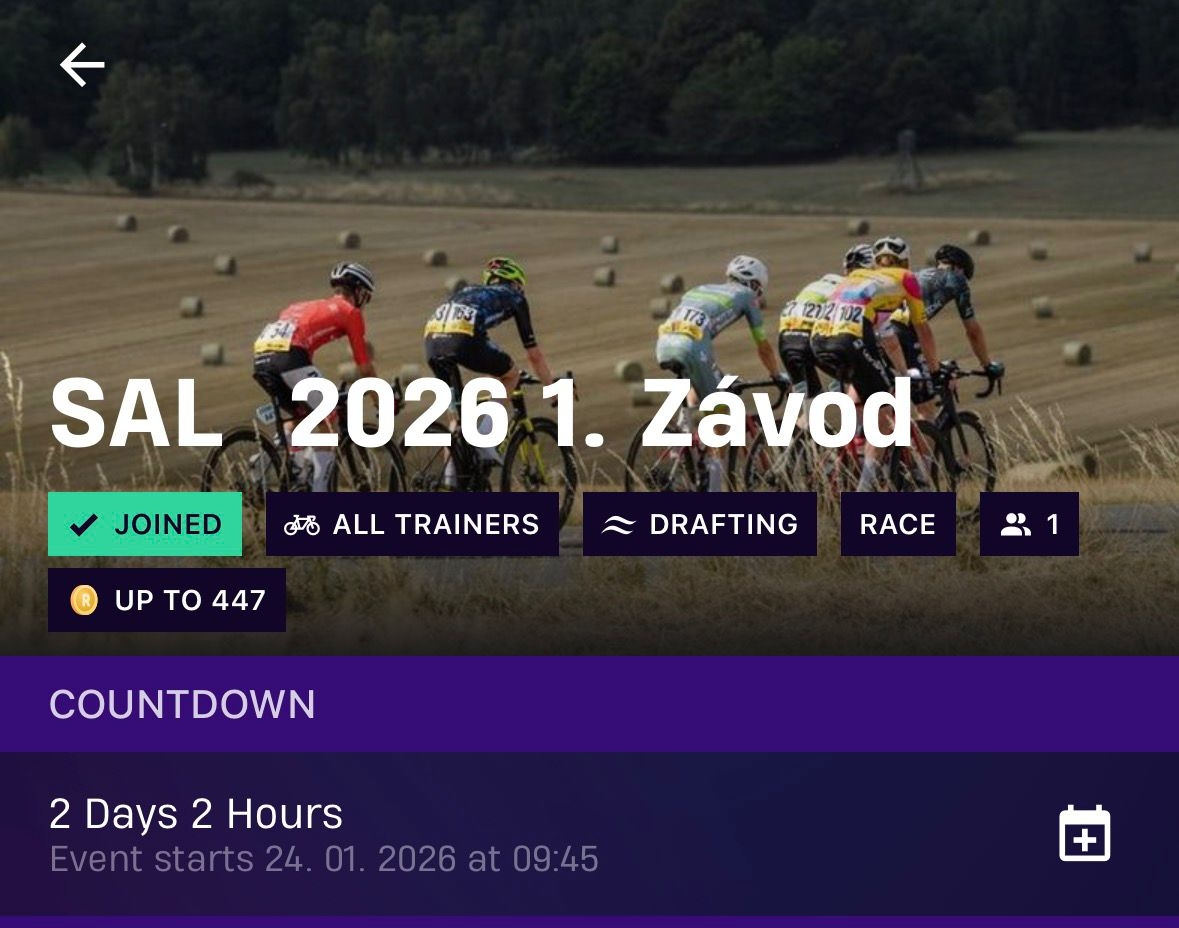Select the ALL TRAINERS label
The image size is (1179, 928).
coord(436,524)
